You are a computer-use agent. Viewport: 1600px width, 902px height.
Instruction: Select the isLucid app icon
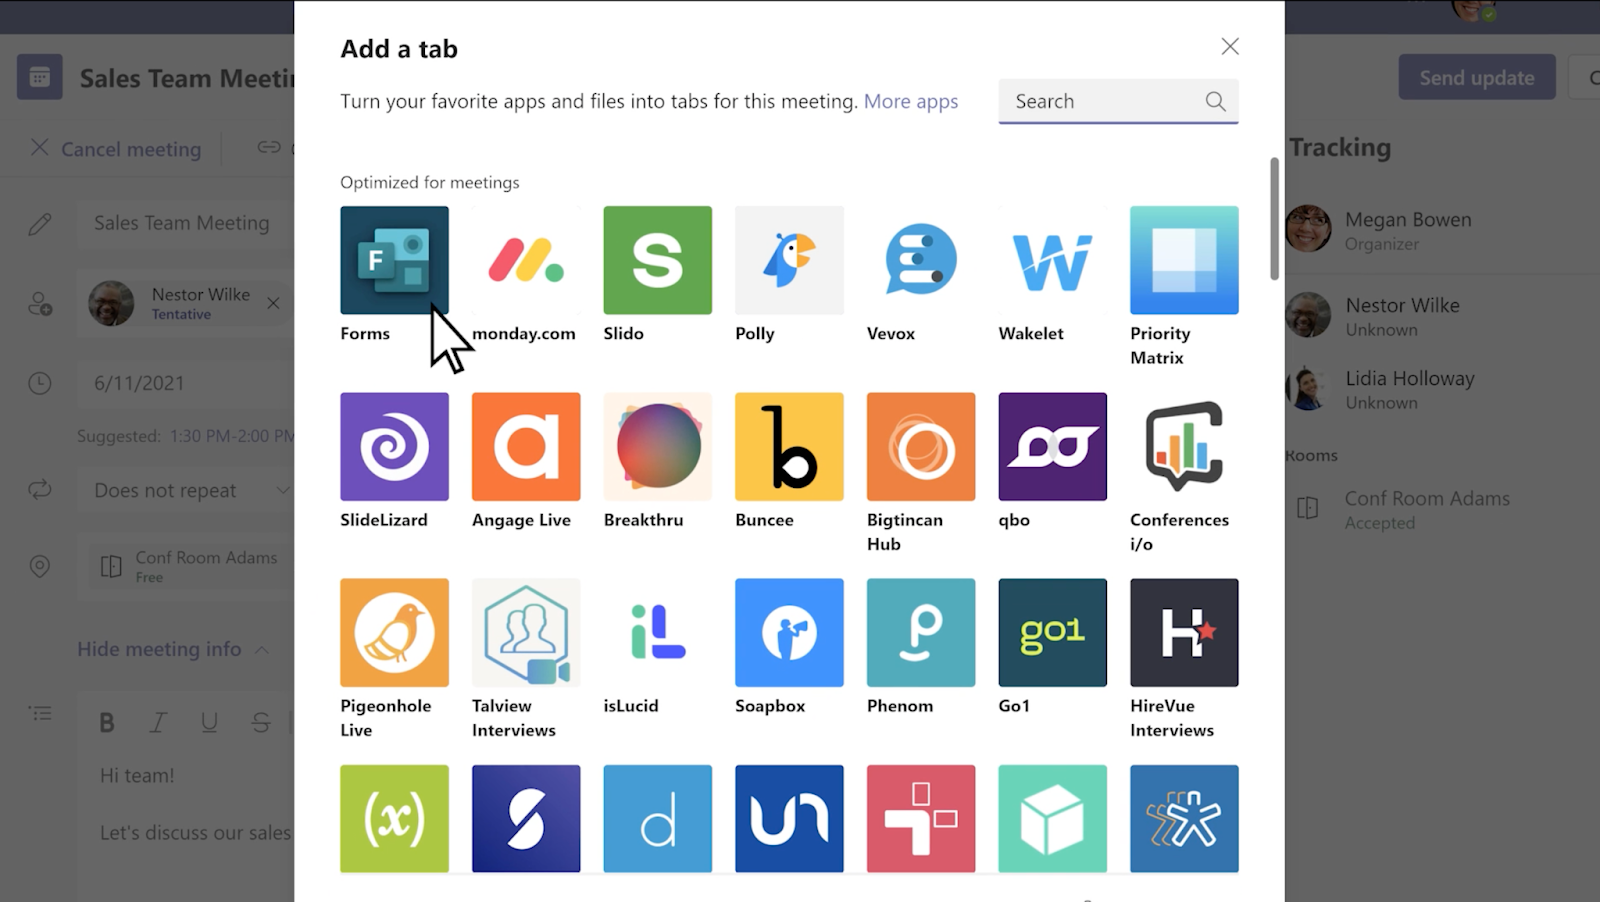point(658,632)
